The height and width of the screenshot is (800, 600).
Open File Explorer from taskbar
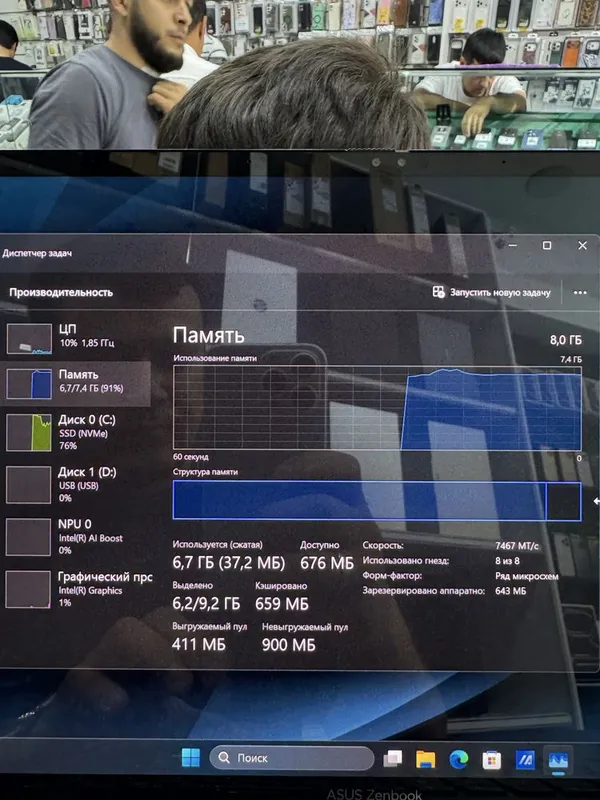click(x=426, y=759)
